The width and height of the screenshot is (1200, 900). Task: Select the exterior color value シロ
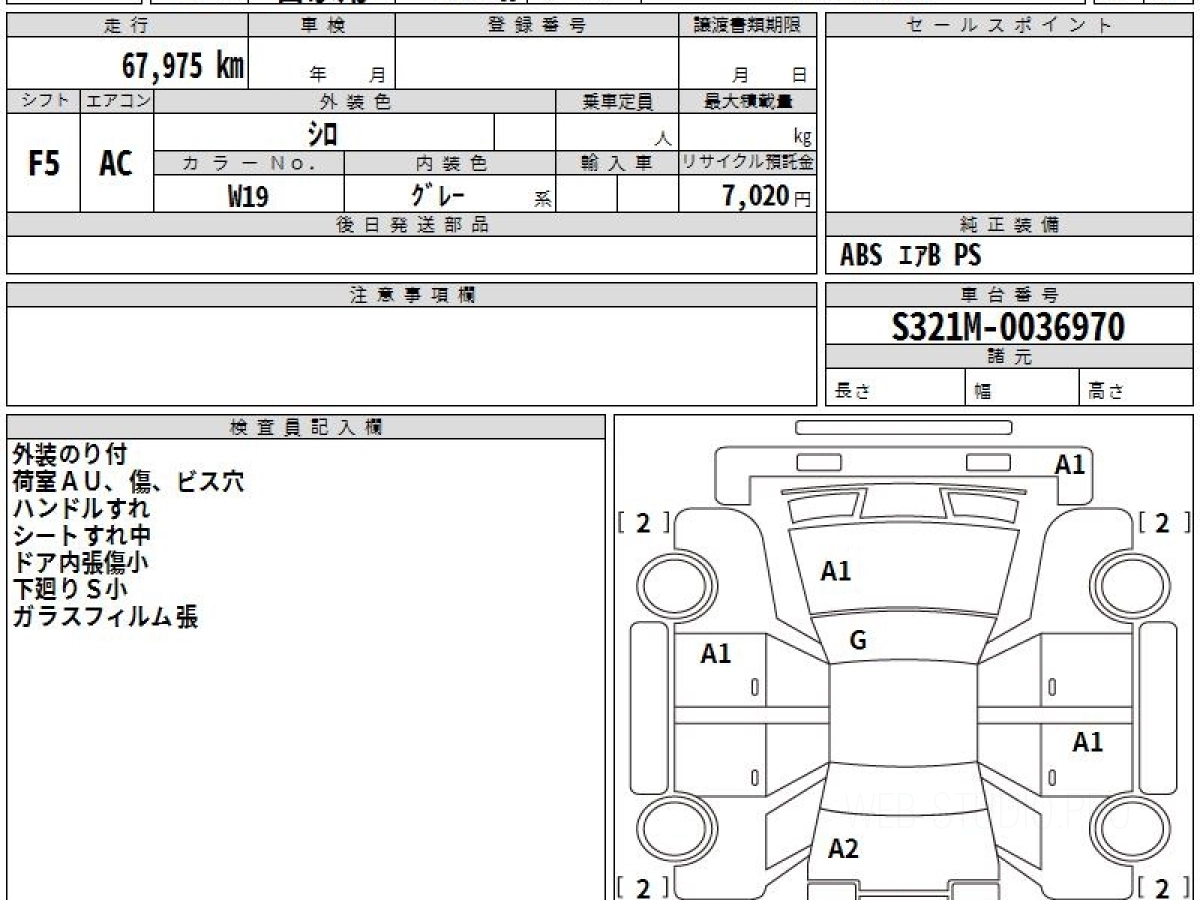tap(322, 133)
